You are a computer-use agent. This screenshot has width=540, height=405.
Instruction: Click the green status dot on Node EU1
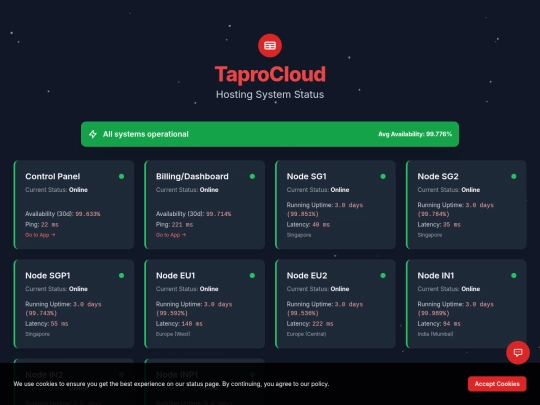[x=252, y=276]
